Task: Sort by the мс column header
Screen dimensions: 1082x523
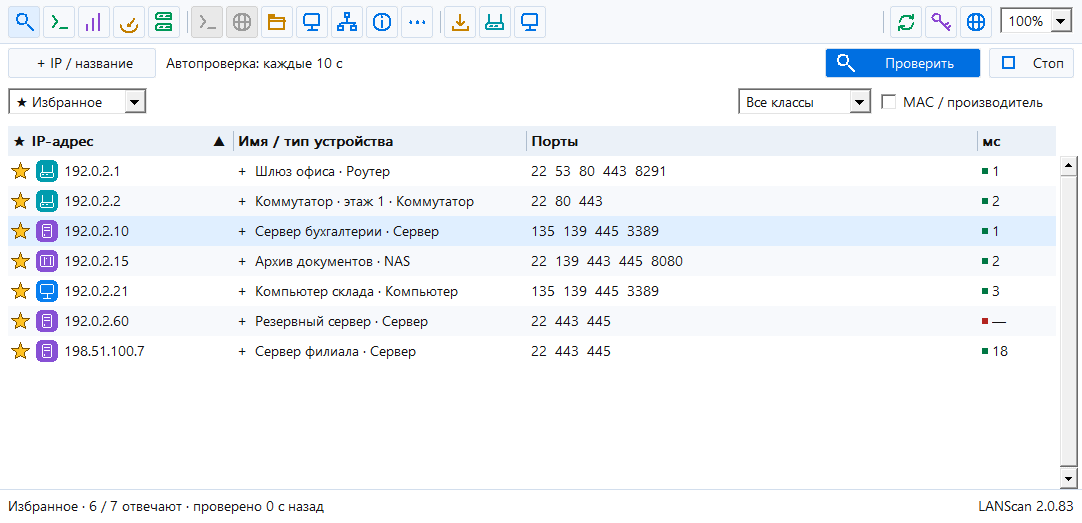Action: (x=1016, y=141)
